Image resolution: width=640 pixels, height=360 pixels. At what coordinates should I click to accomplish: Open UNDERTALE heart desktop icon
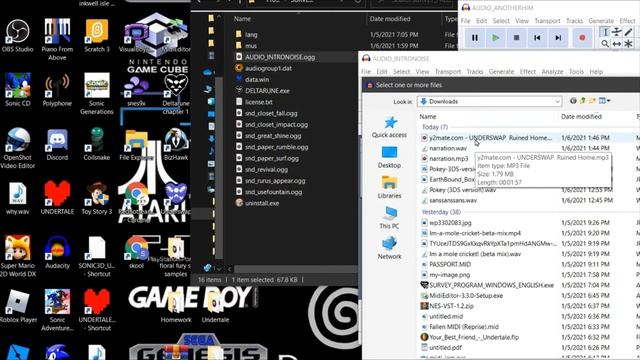tap(57, 198)
